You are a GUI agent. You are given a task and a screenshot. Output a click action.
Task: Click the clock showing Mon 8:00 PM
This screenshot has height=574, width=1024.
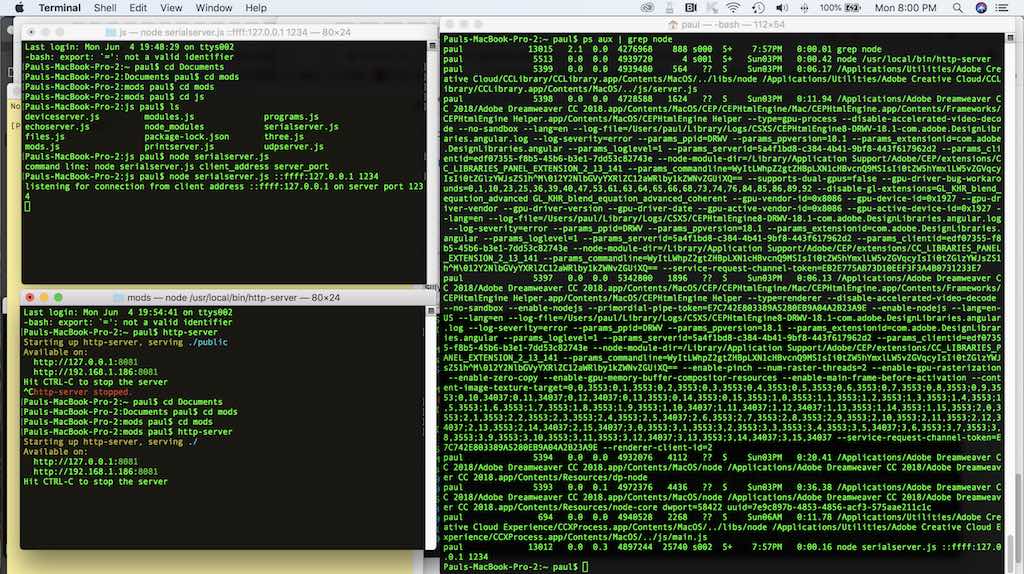905,8
